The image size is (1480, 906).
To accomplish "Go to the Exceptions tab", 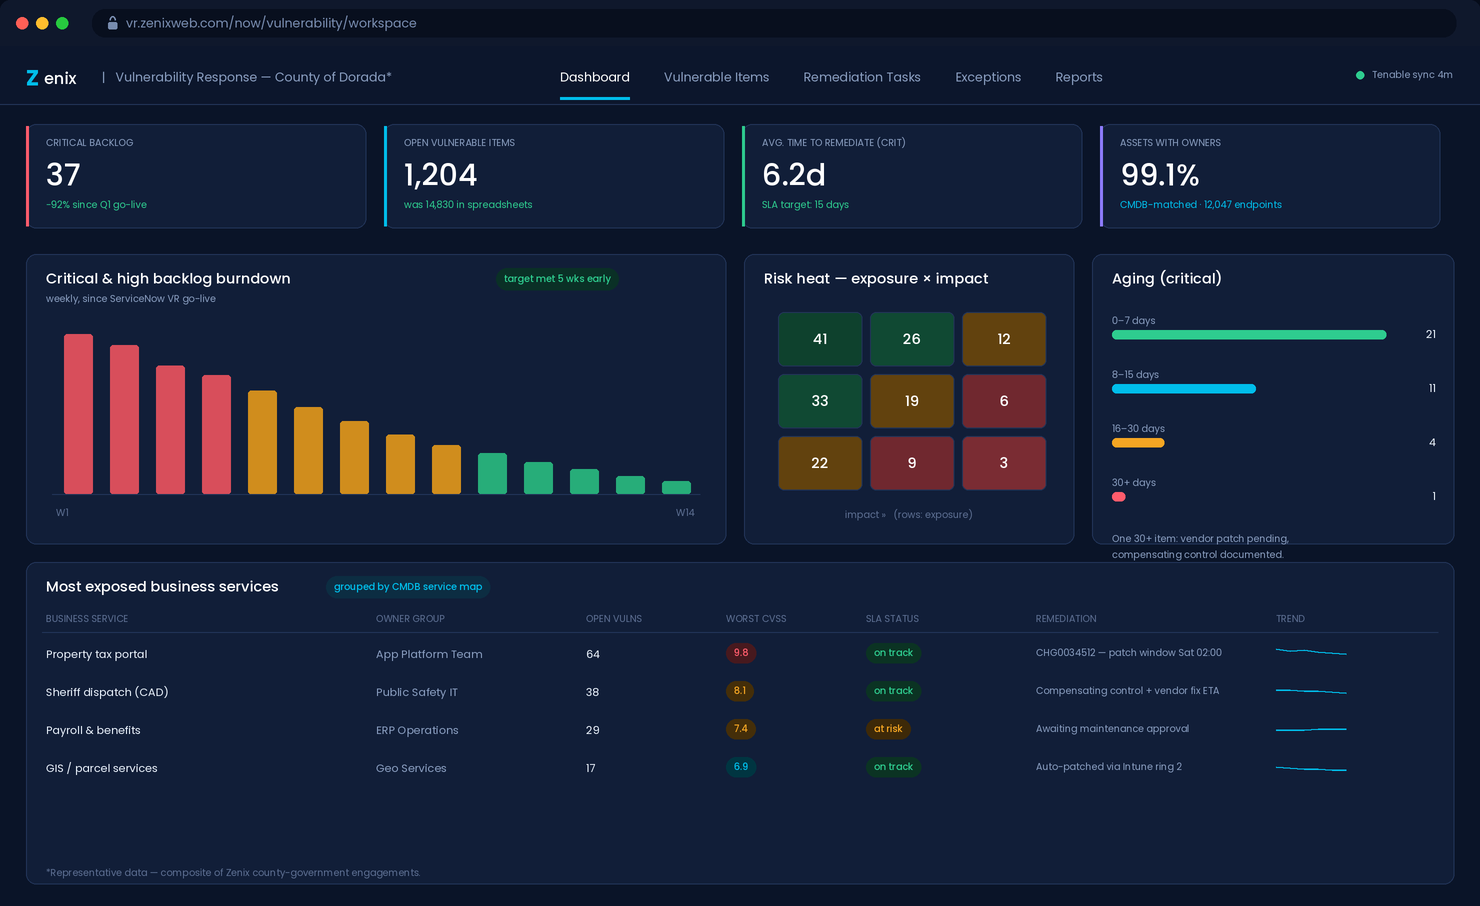I will pos(988,77).
